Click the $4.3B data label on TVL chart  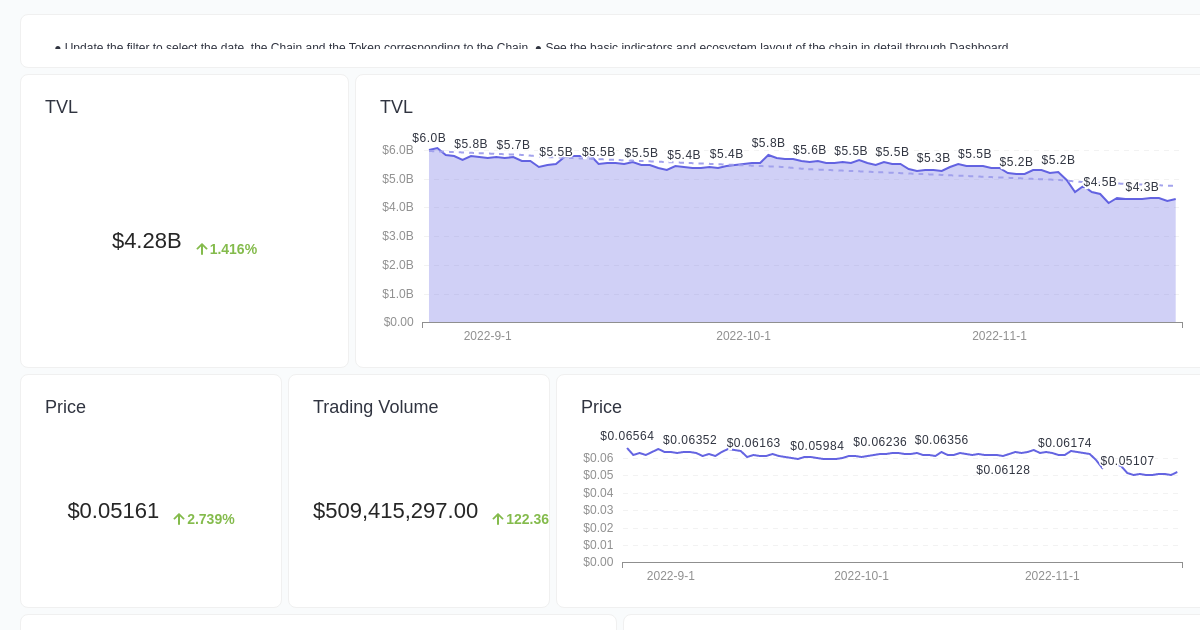[1141, 187]
